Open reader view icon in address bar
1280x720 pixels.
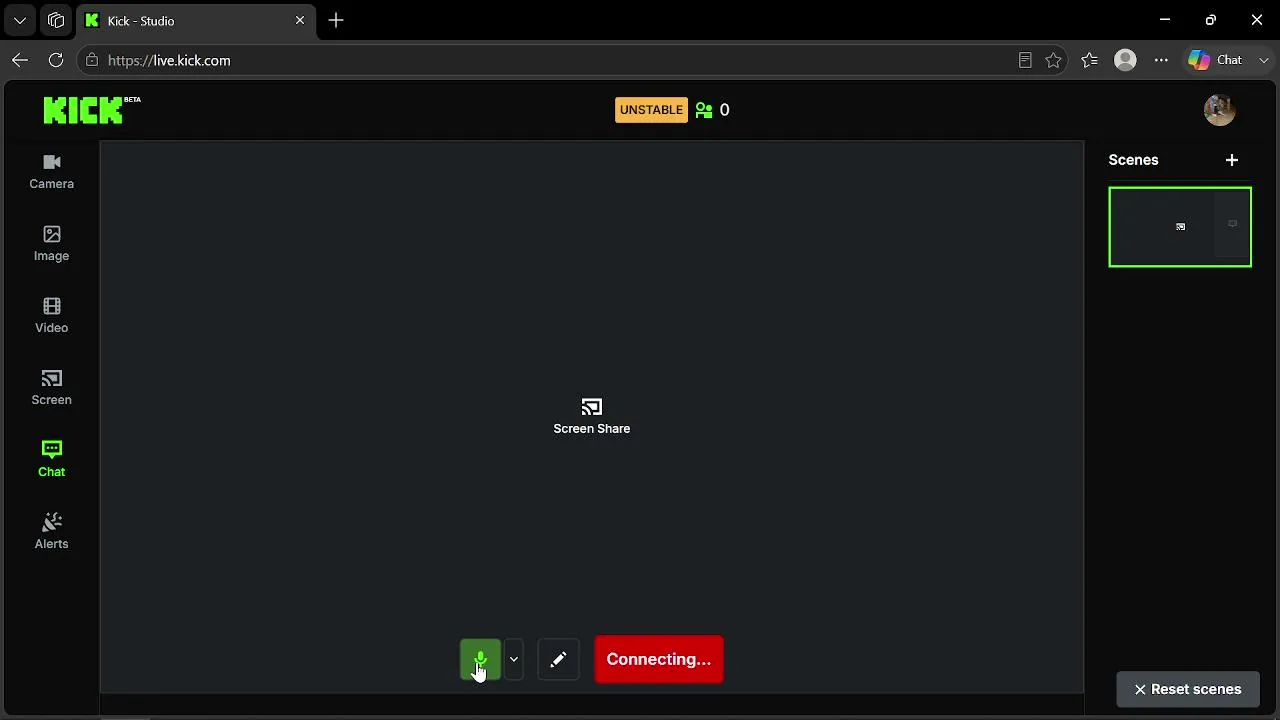click(1025, 60)
